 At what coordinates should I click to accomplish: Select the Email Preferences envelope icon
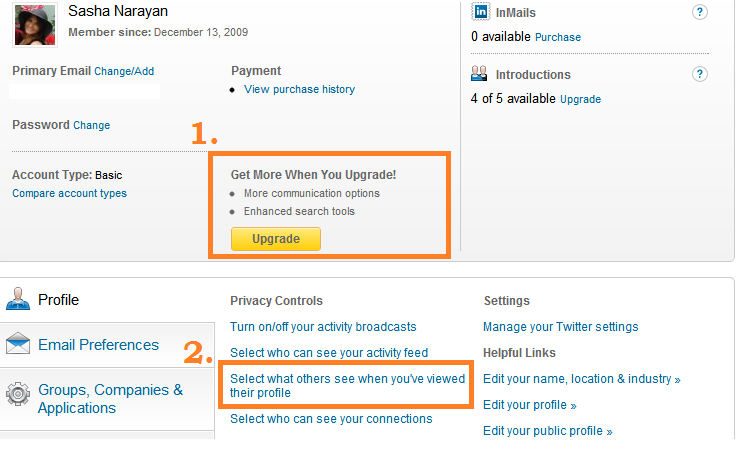point(18,343)
